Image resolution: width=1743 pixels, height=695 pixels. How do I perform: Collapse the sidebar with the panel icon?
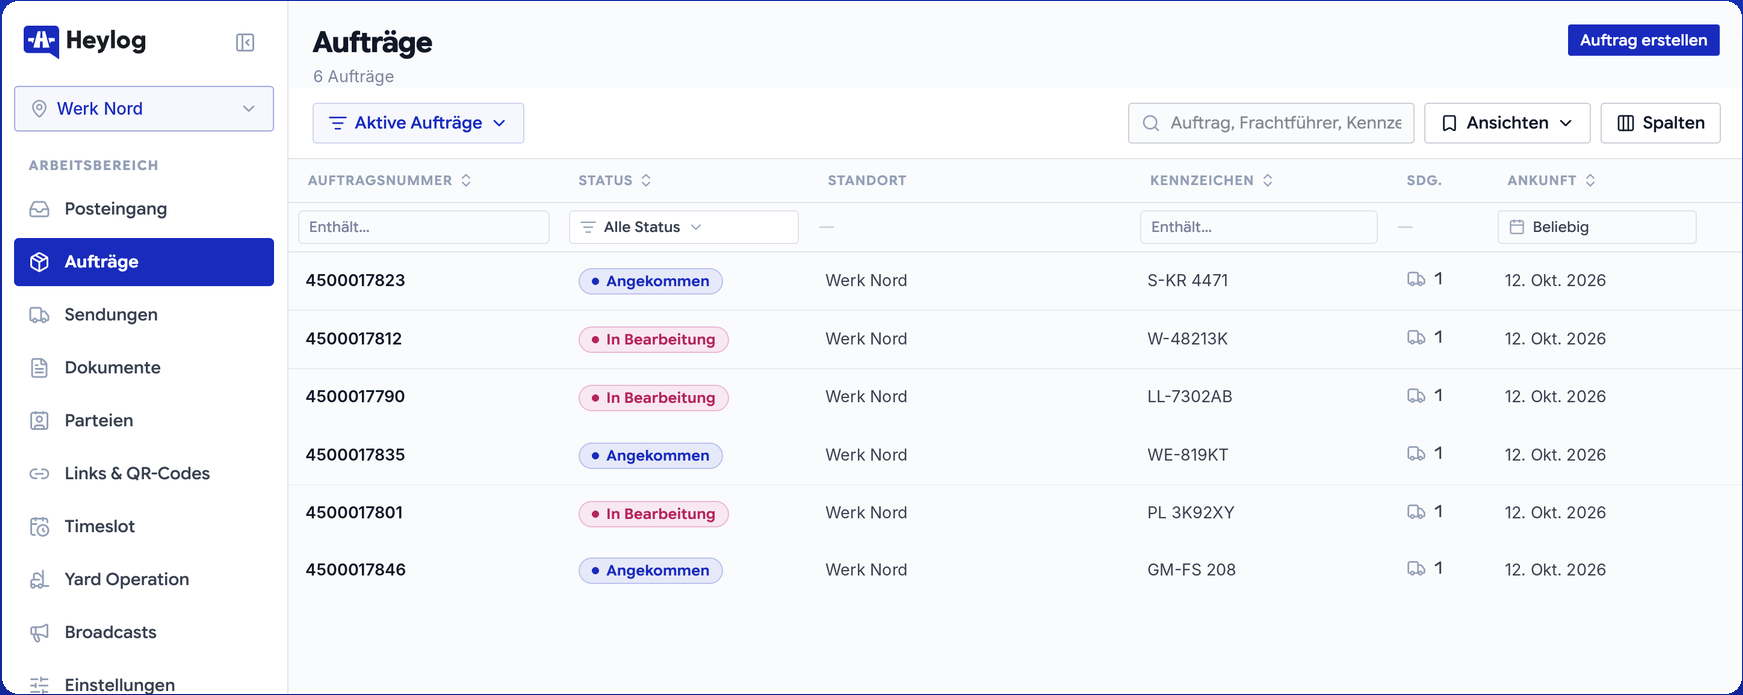tap(245, 42)
